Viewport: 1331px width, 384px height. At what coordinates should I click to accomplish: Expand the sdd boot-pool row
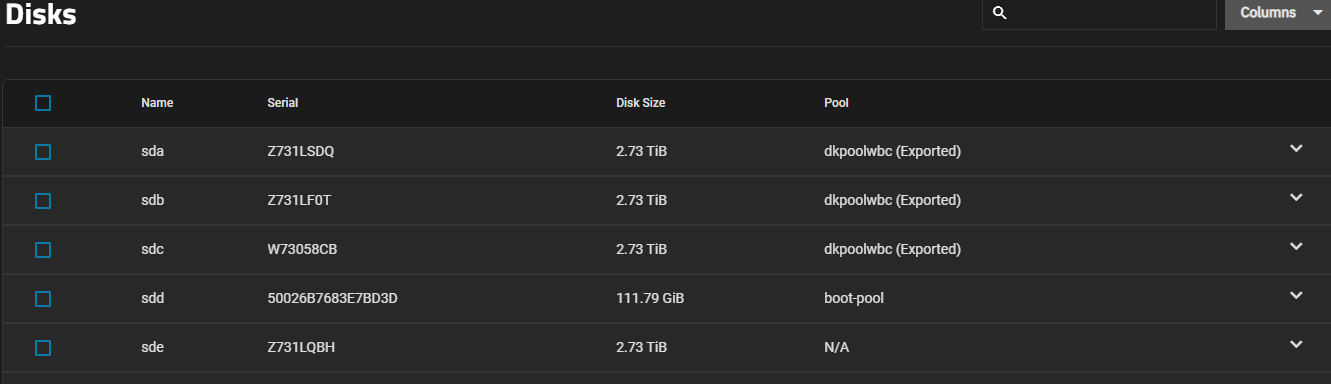[x=1296, y=296]
